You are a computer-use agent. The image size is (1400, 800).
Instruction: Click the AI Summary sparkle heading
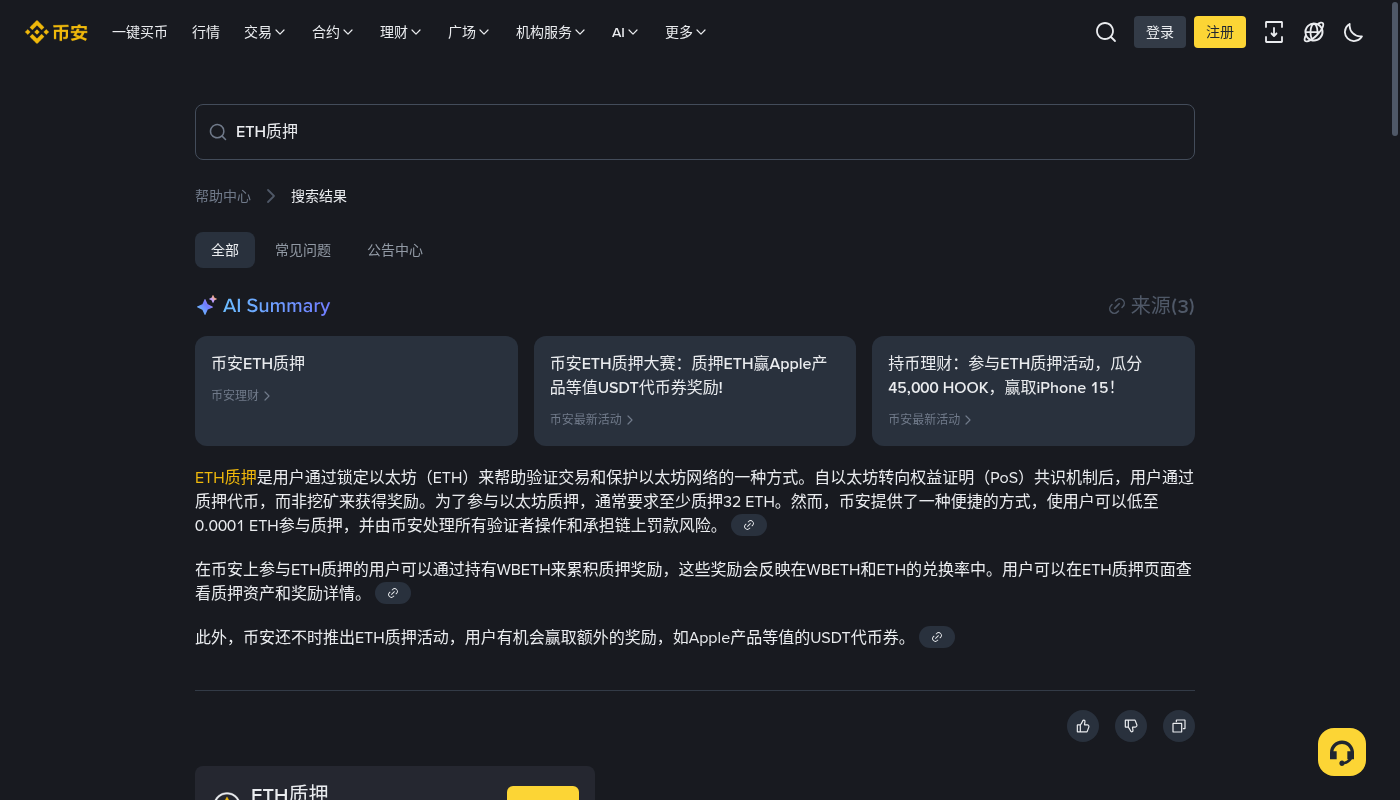tap(263, 306)
